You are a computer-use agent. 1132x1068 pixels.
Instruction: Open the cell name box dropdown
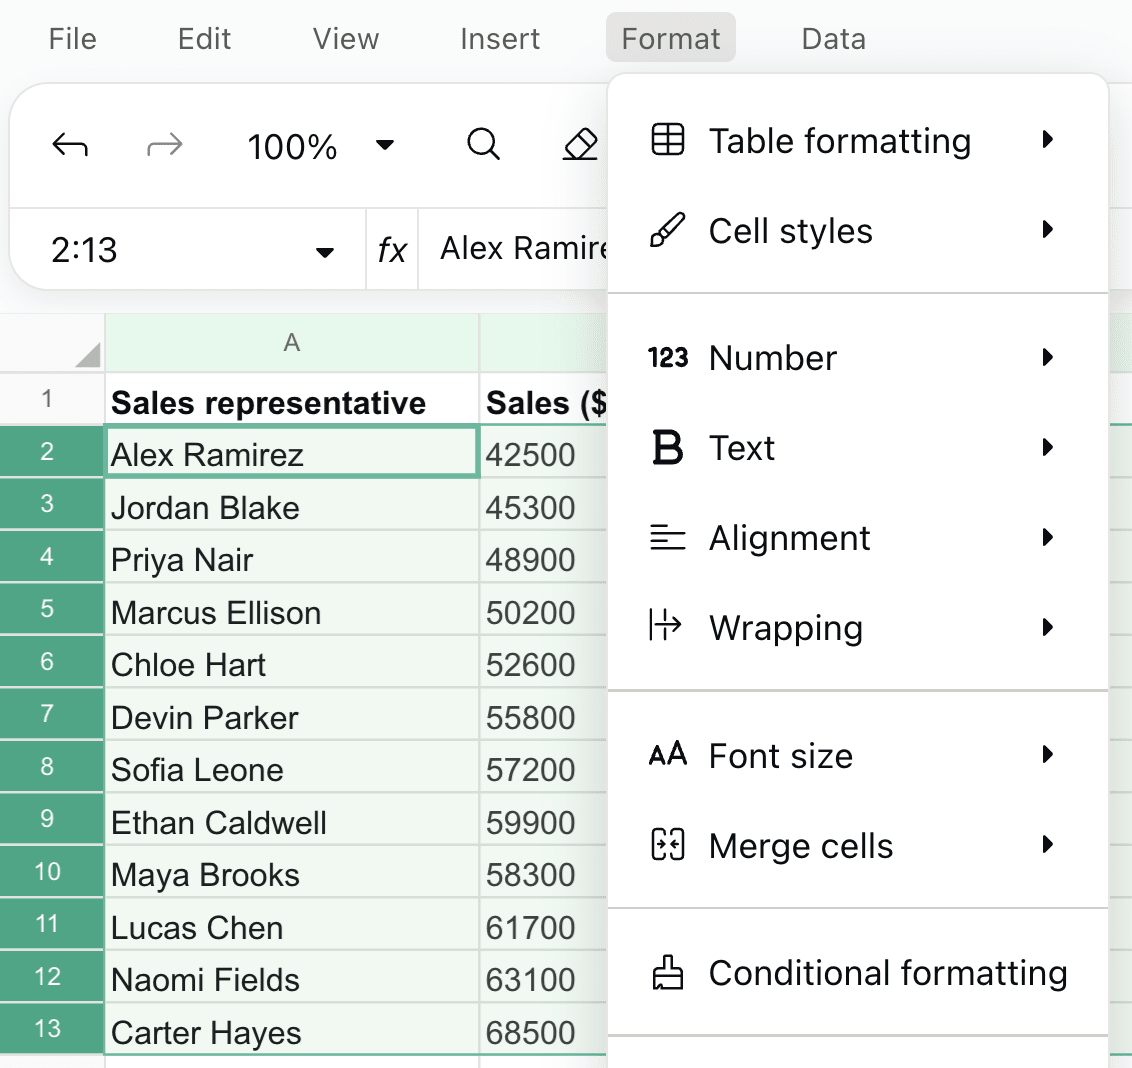pos(324,251)
